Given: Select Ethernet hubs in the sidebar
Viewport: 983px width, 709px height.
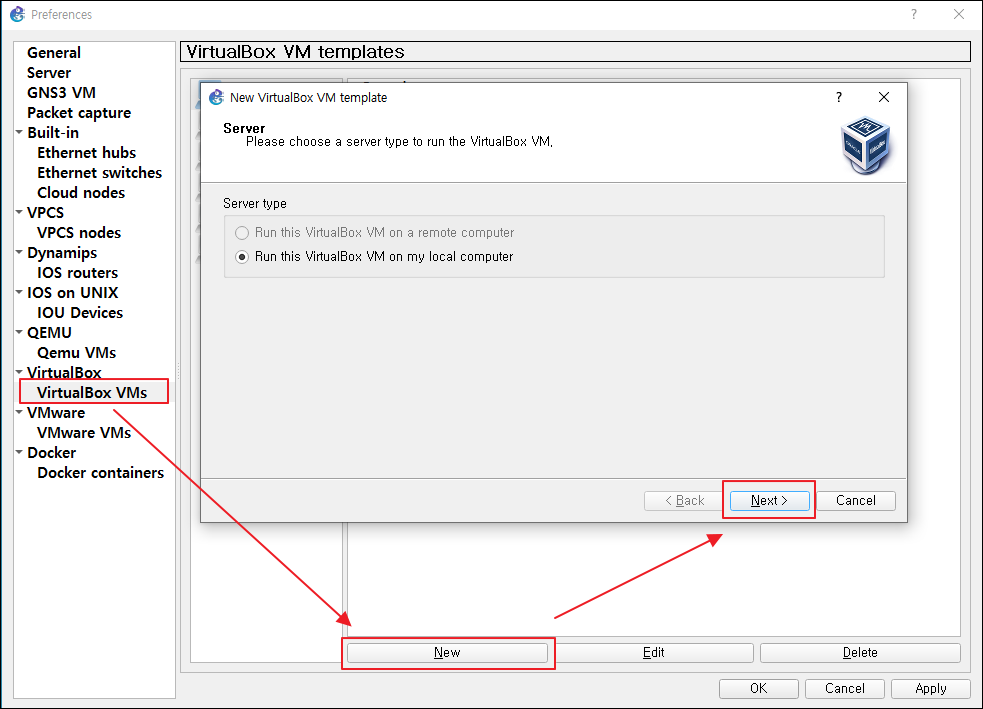Looking at the screenshot, I should (87, 153).
